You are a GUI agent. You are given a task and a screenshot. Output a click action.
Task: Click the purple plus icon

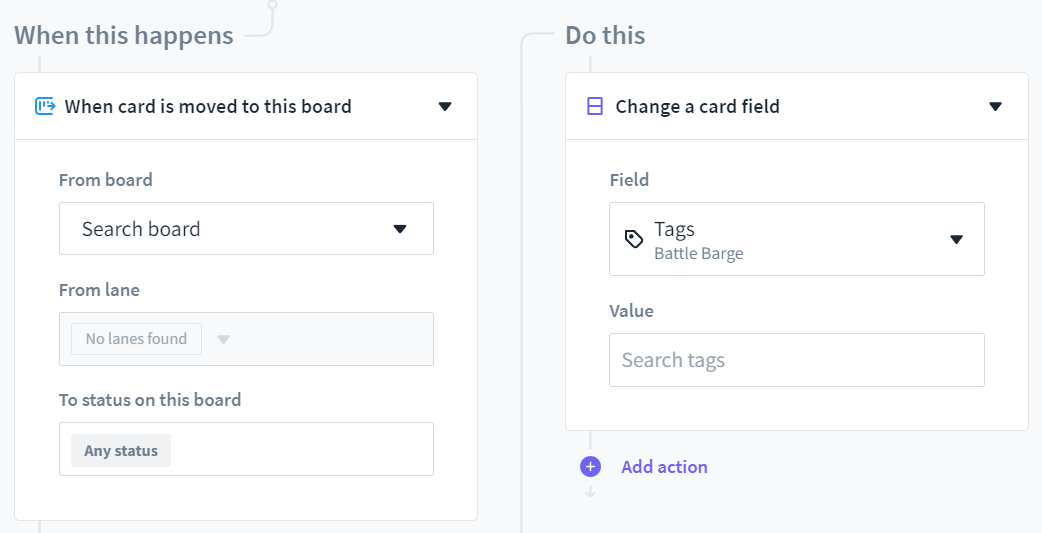click(x=590, y=467)
